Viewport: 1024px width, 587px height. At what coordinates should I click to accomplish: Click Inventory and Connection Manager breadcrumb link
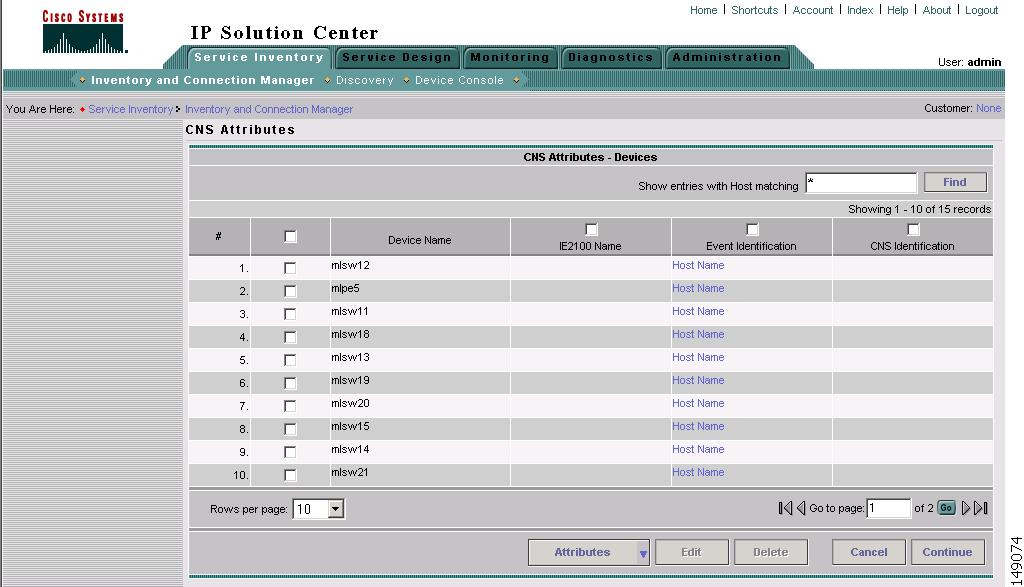(x=269, y=109)
